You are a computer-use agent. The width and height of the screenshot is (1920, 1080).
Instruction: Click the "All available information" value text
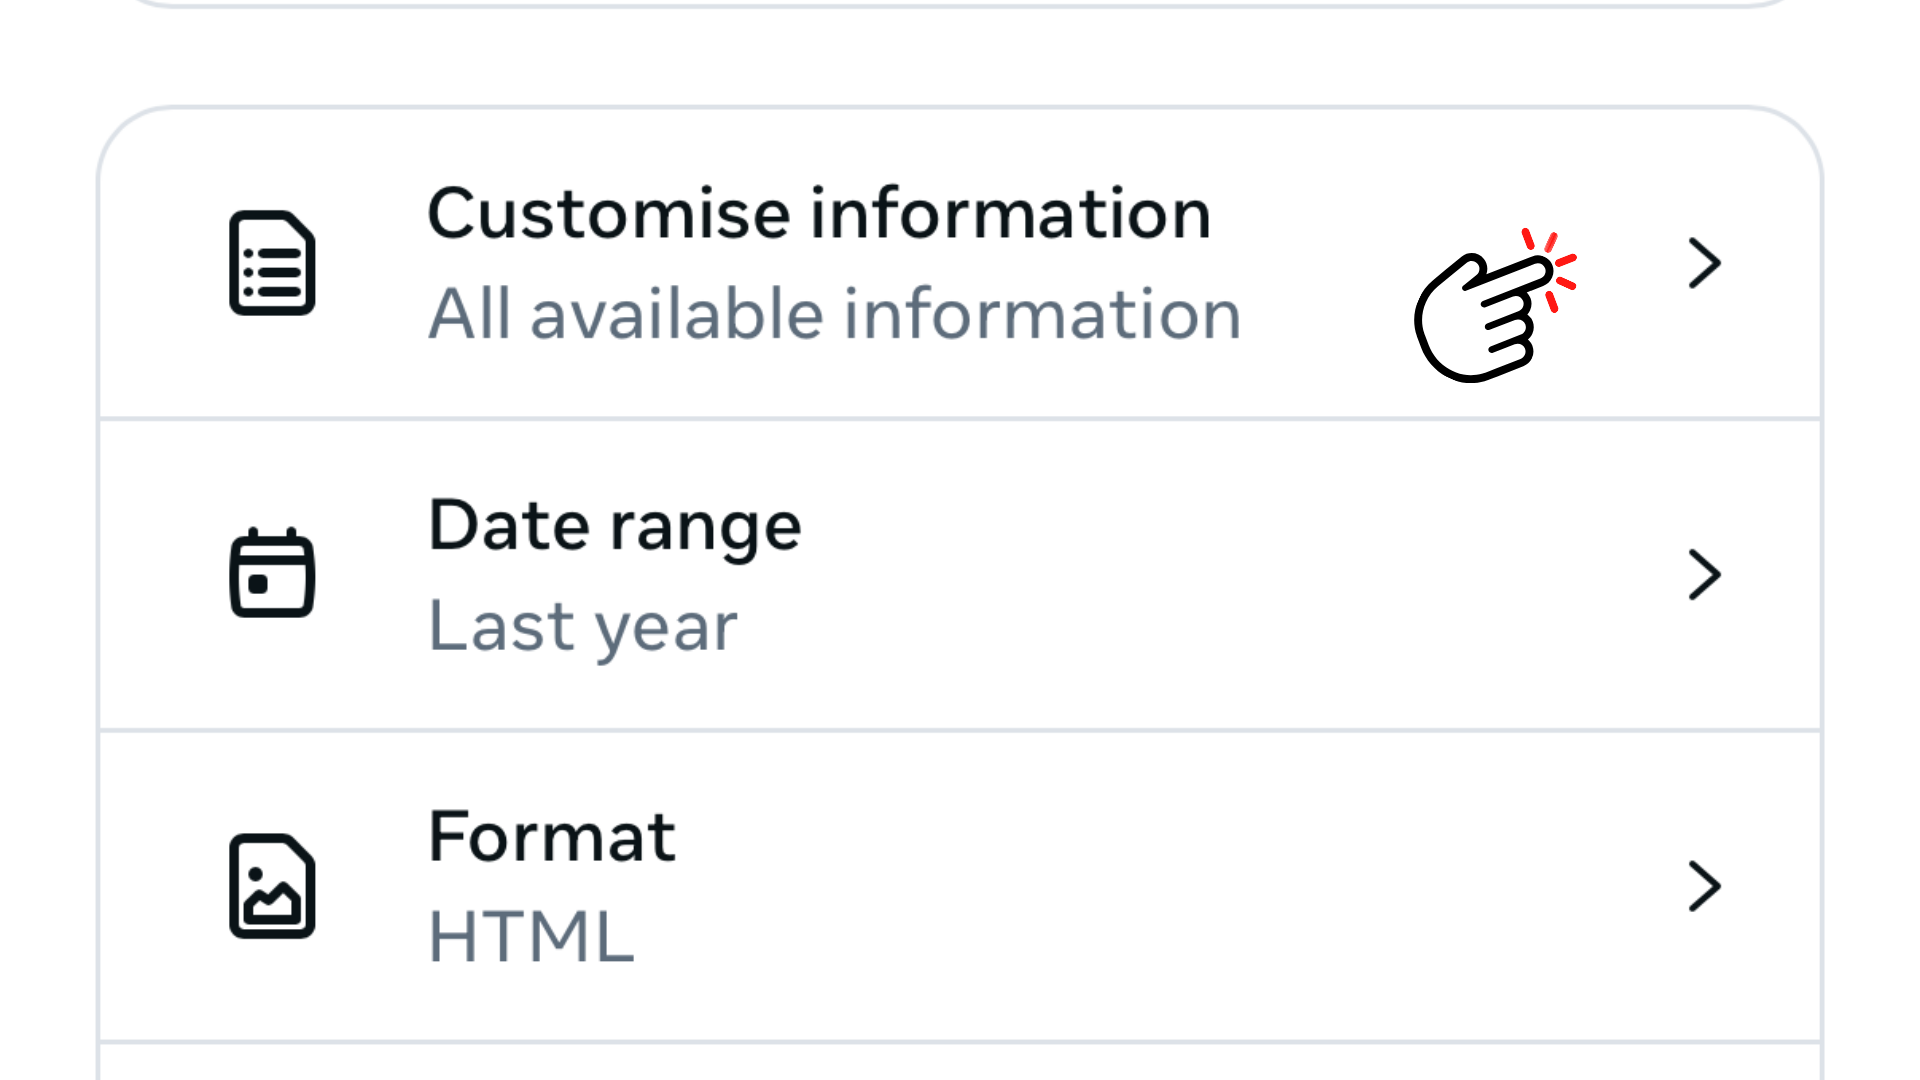click(834, 314)
